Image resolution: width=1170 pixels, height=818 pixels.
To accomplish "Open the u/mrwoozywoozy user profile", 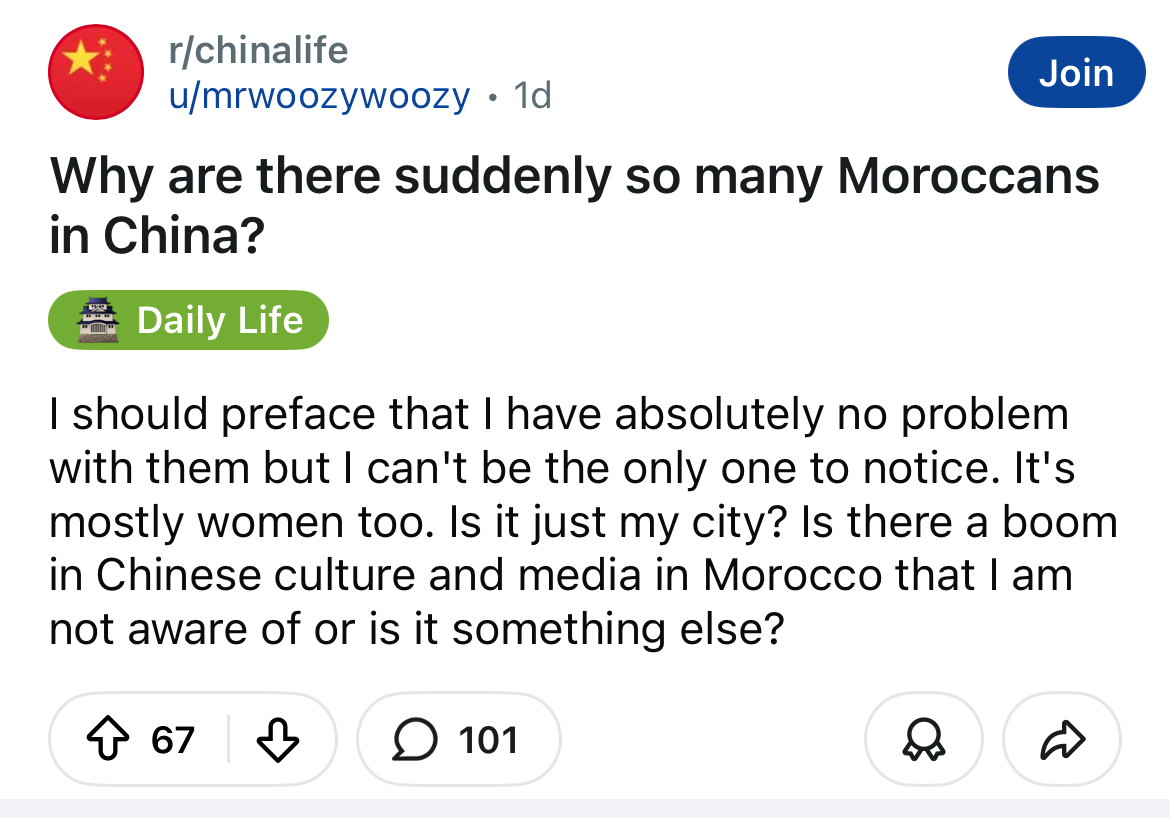I will click(x=319, y=96).
